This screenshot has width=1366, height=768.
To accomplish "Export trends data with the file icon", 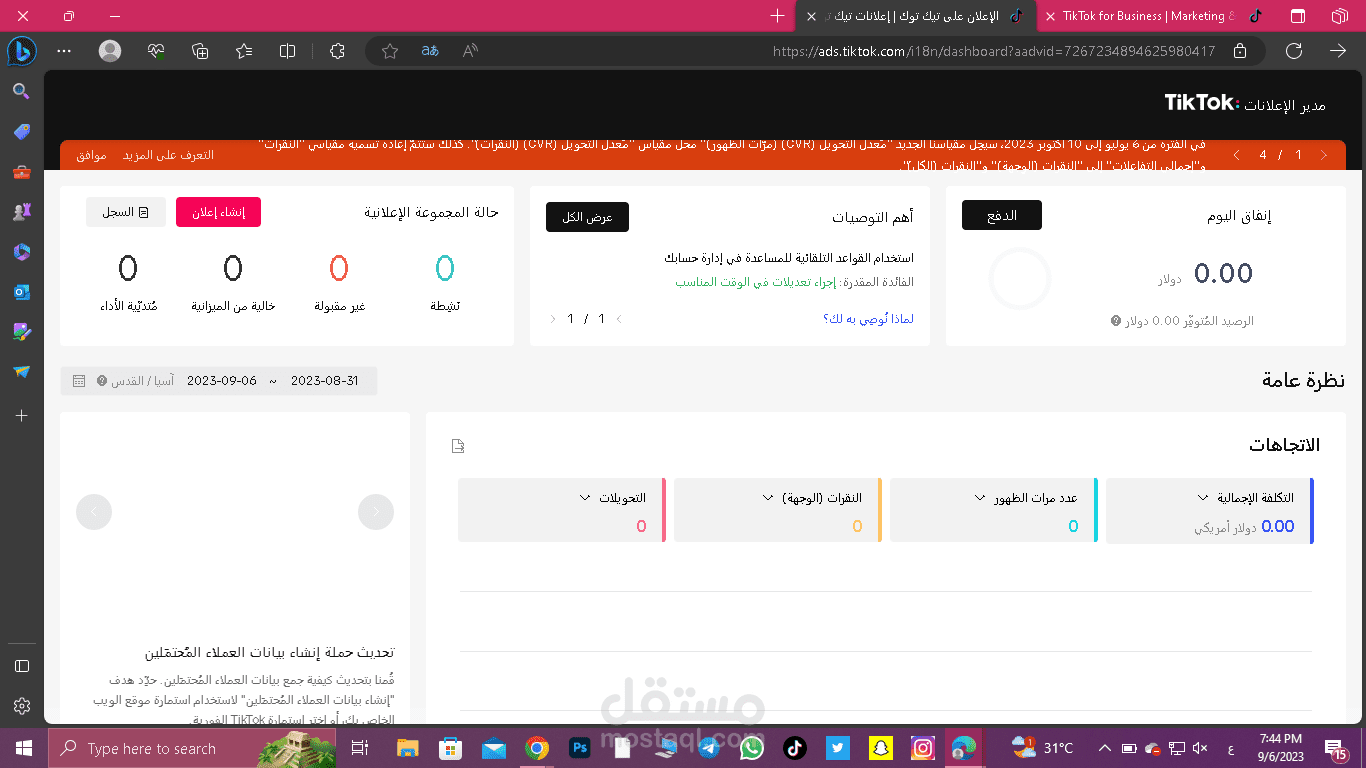I will pyautogui.click(x=458, y=446).
